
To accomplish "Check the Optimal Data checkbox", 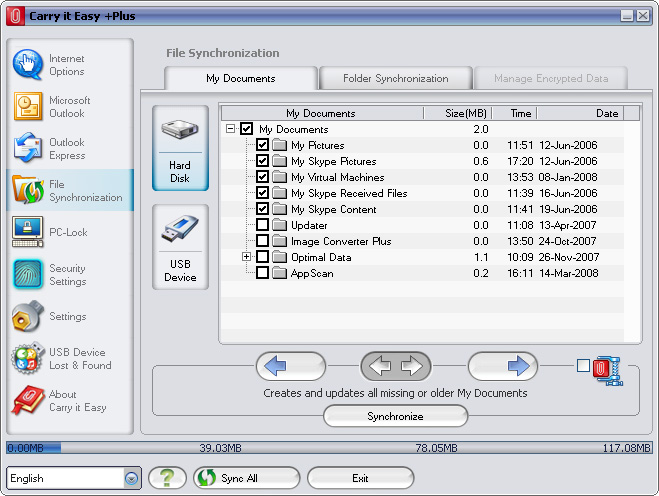I will [262, 256].
